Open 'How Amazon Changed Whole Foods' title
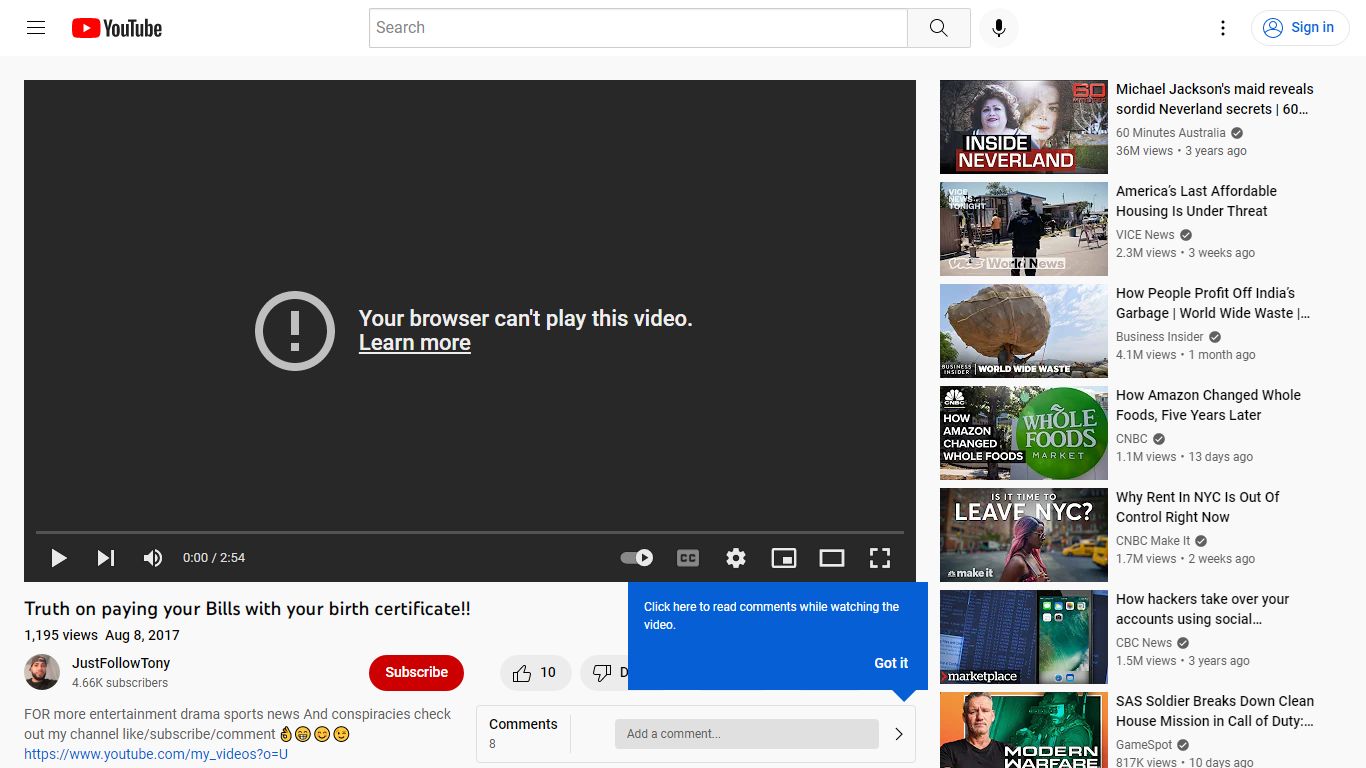 [1208, 405]
